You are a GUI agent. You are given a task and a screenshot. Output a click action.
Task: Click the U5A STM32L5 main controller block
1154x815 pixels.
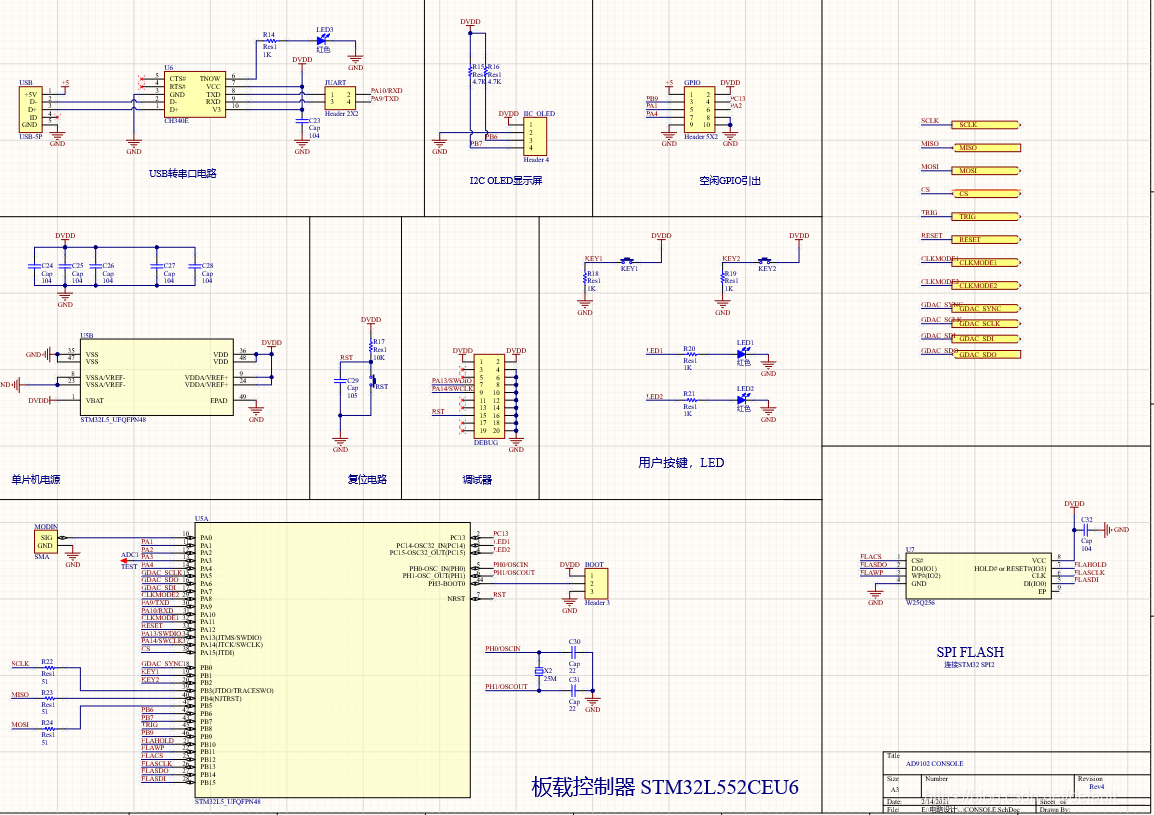pos(332,660)
